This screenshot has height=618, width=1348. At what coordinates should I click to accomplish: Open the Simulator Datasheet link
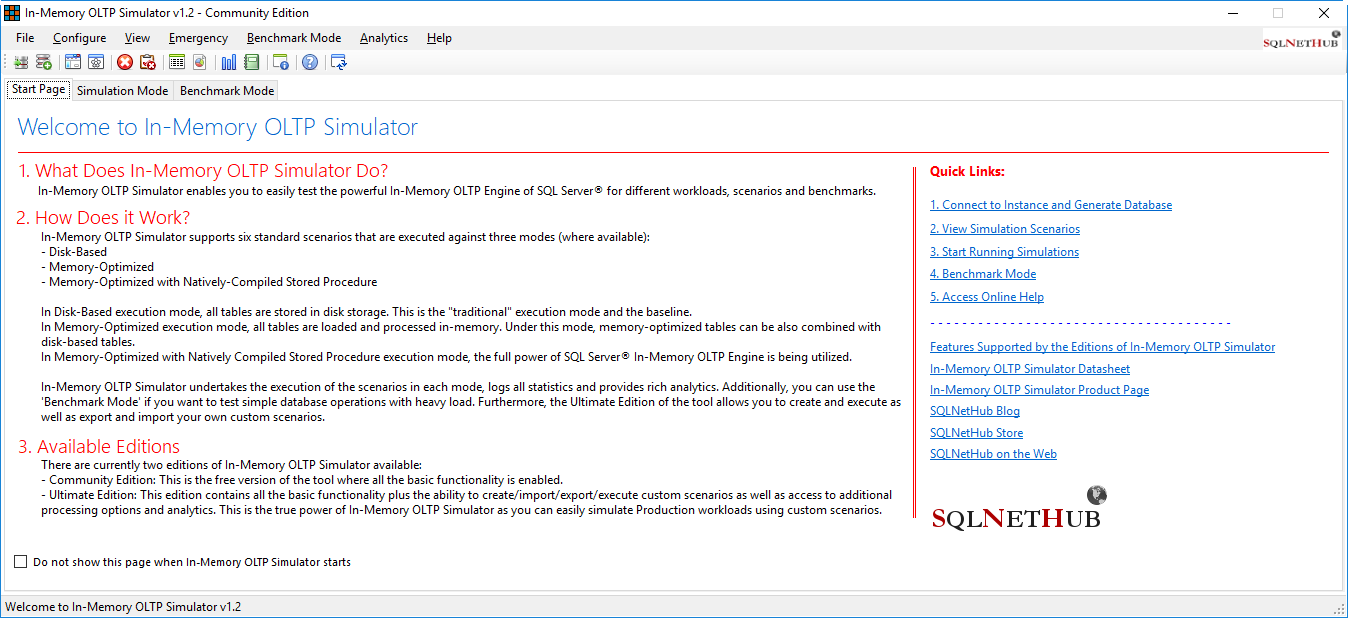(1030, 369)
